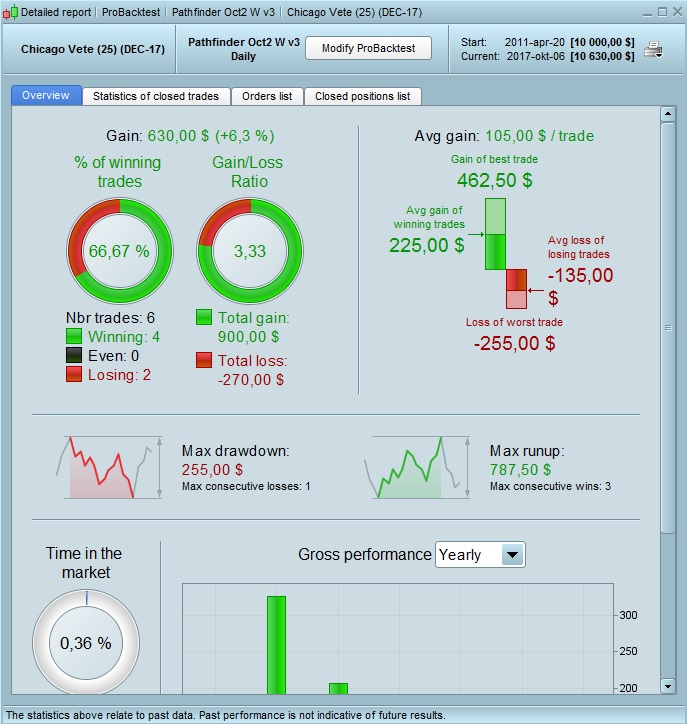Open the Closed positions list tab
The width and height of the screenshot is (687, 724).
pos(362,96)
